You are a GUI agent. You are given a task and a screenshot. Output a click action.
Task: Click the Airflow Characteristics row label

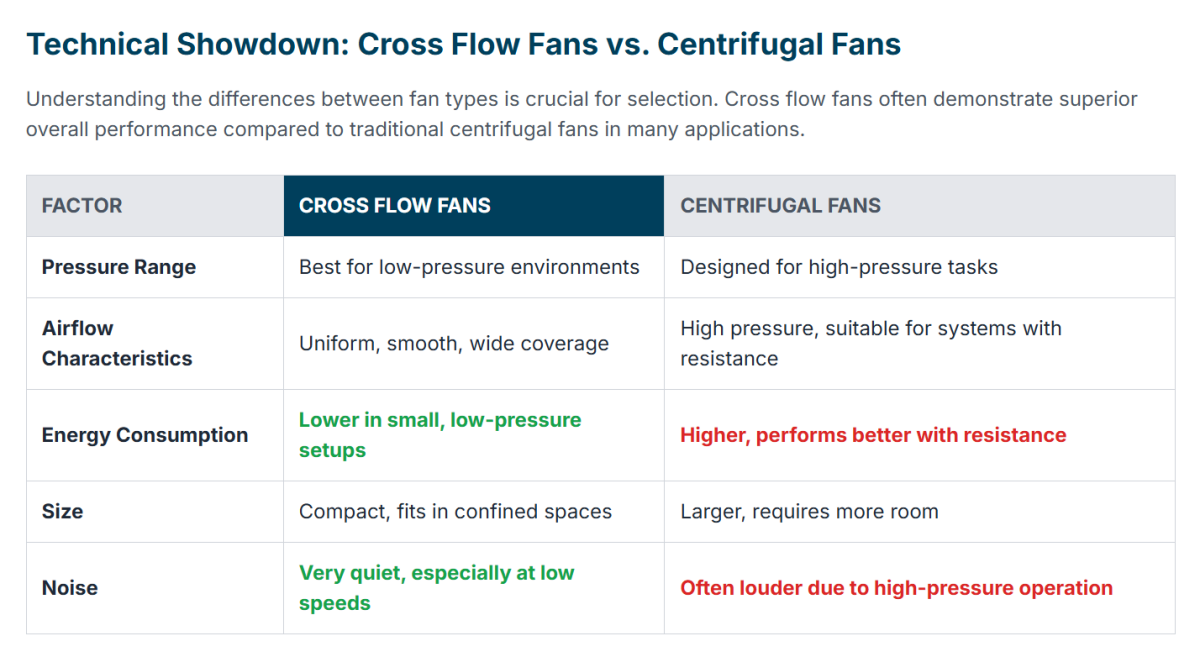(117, 343)
